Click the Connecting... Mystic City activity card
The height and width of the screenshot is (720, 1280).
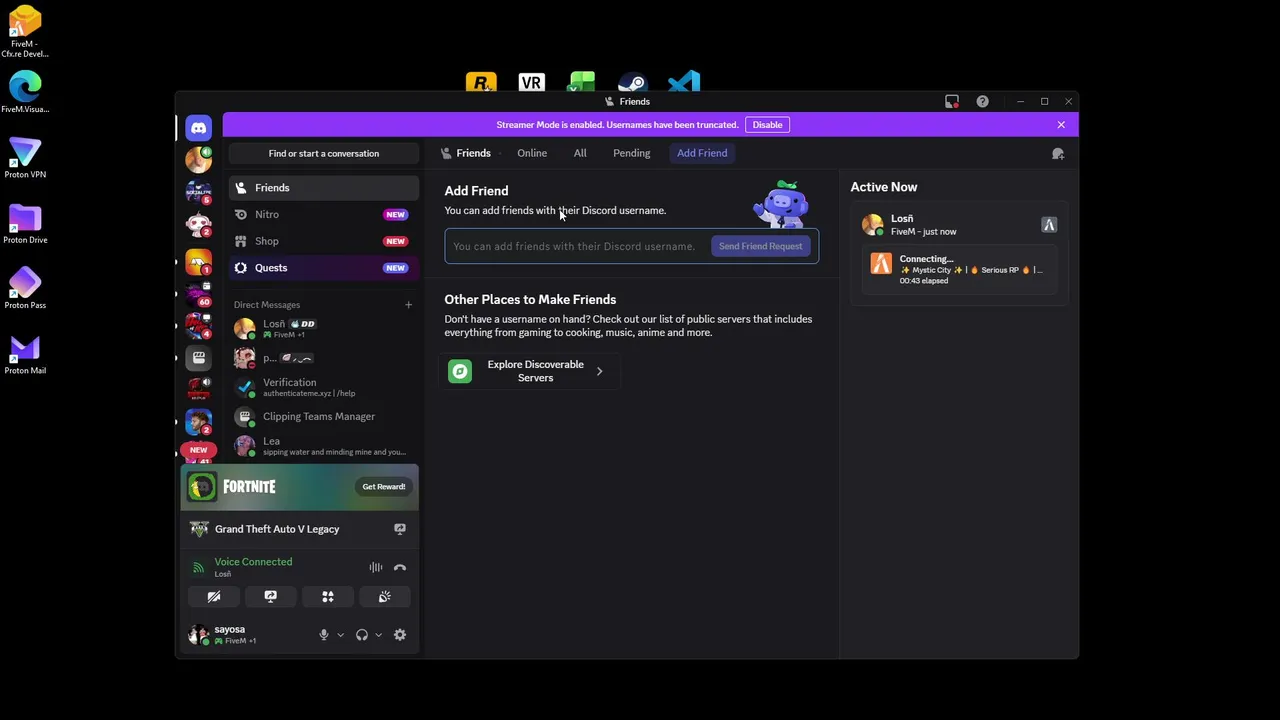click(x=960, y=269)
